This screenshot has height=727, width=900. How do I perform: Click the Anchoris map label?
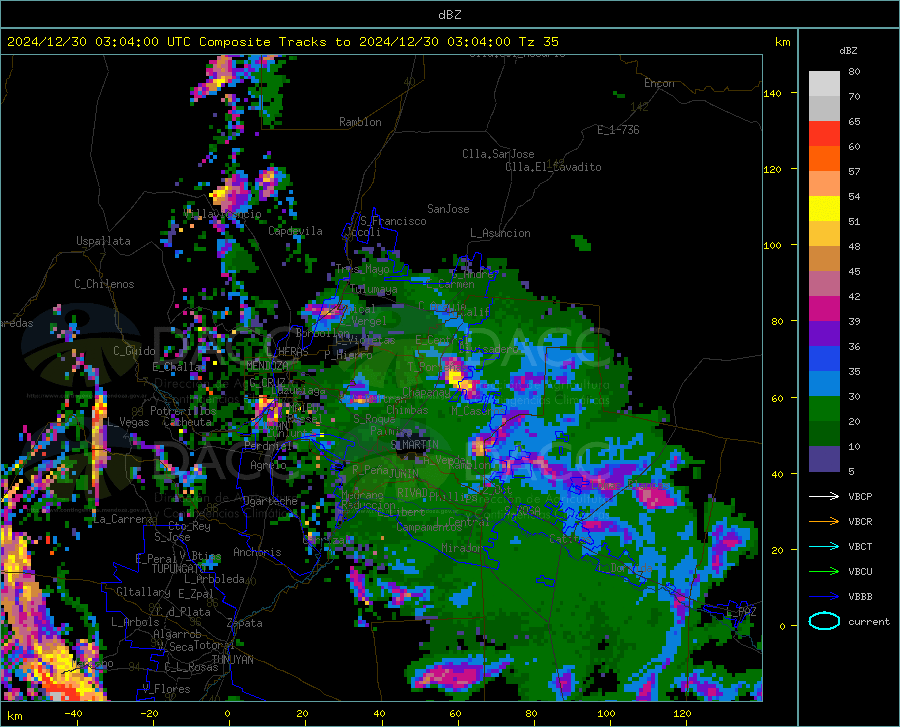point(257,552)
